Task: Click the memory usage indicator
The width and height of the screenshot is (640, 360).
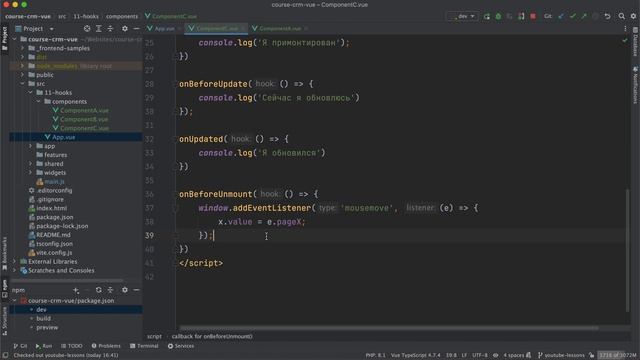Action: (617, 355)
